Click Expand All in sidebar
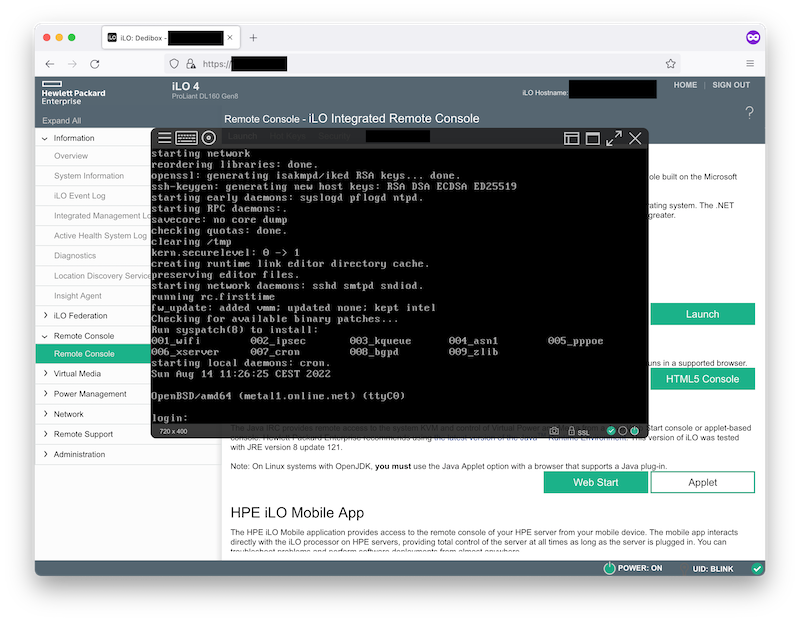Image resolution: width=800 pixels, height=622 pixels. pyautogui.click(x=62, y=120)
